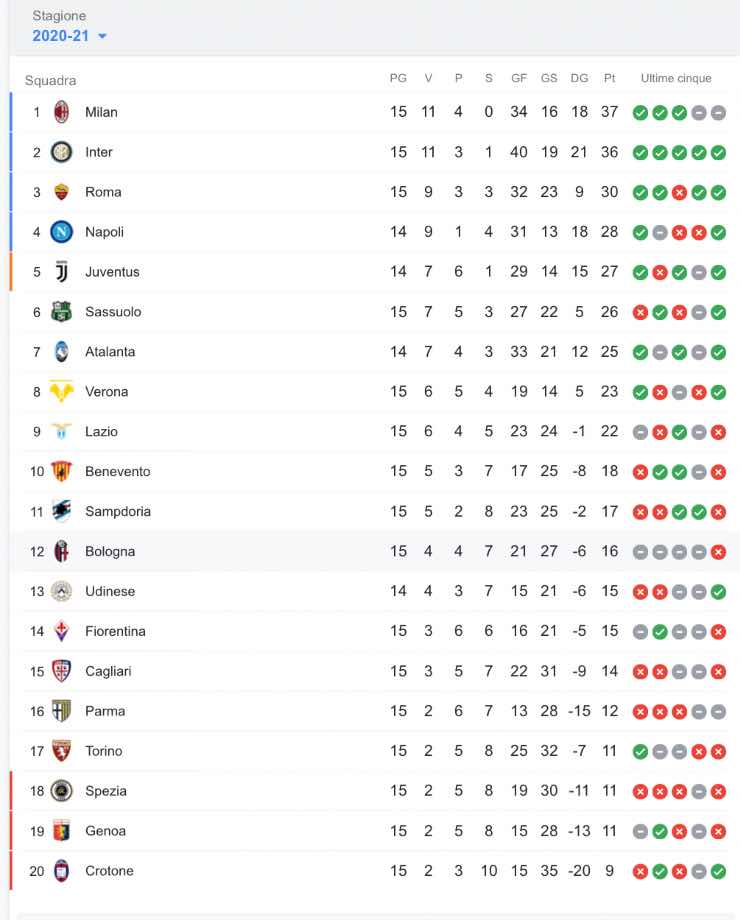Click the Roma club crest icon

coord(62,192)
